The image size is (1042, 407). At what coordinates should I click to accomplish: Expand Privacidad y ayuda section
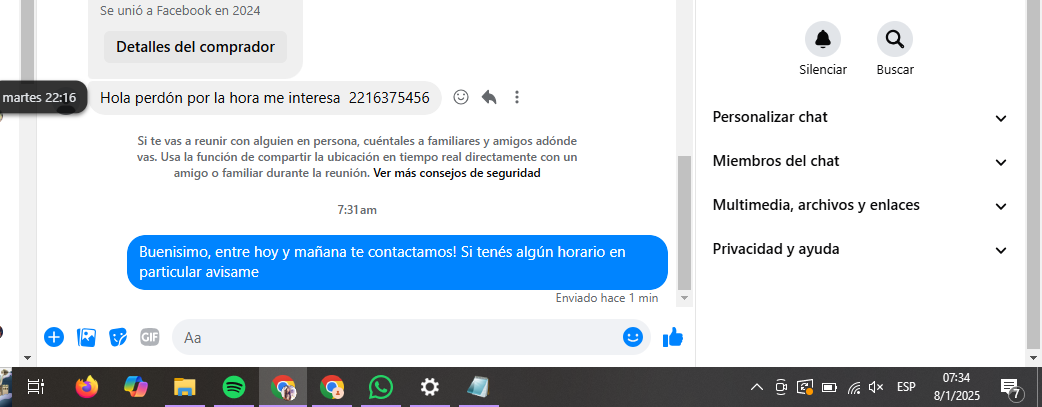[860, 250]
